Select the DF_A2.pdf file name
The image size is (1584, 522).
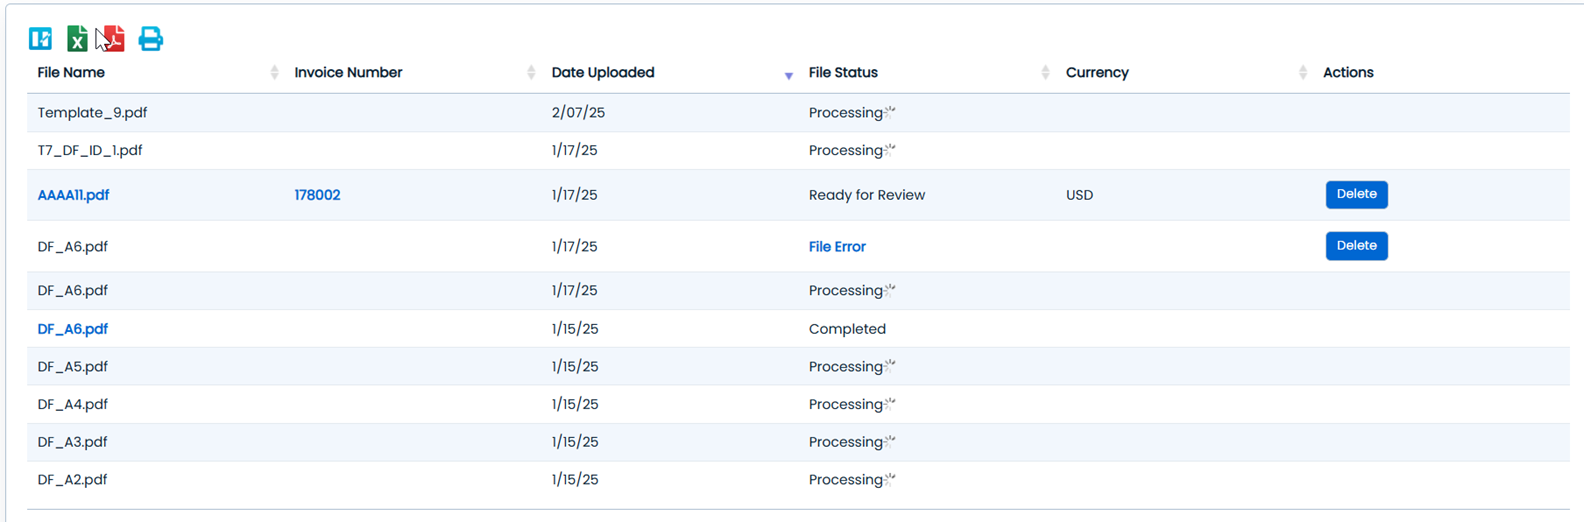click(x=72, y=480)
